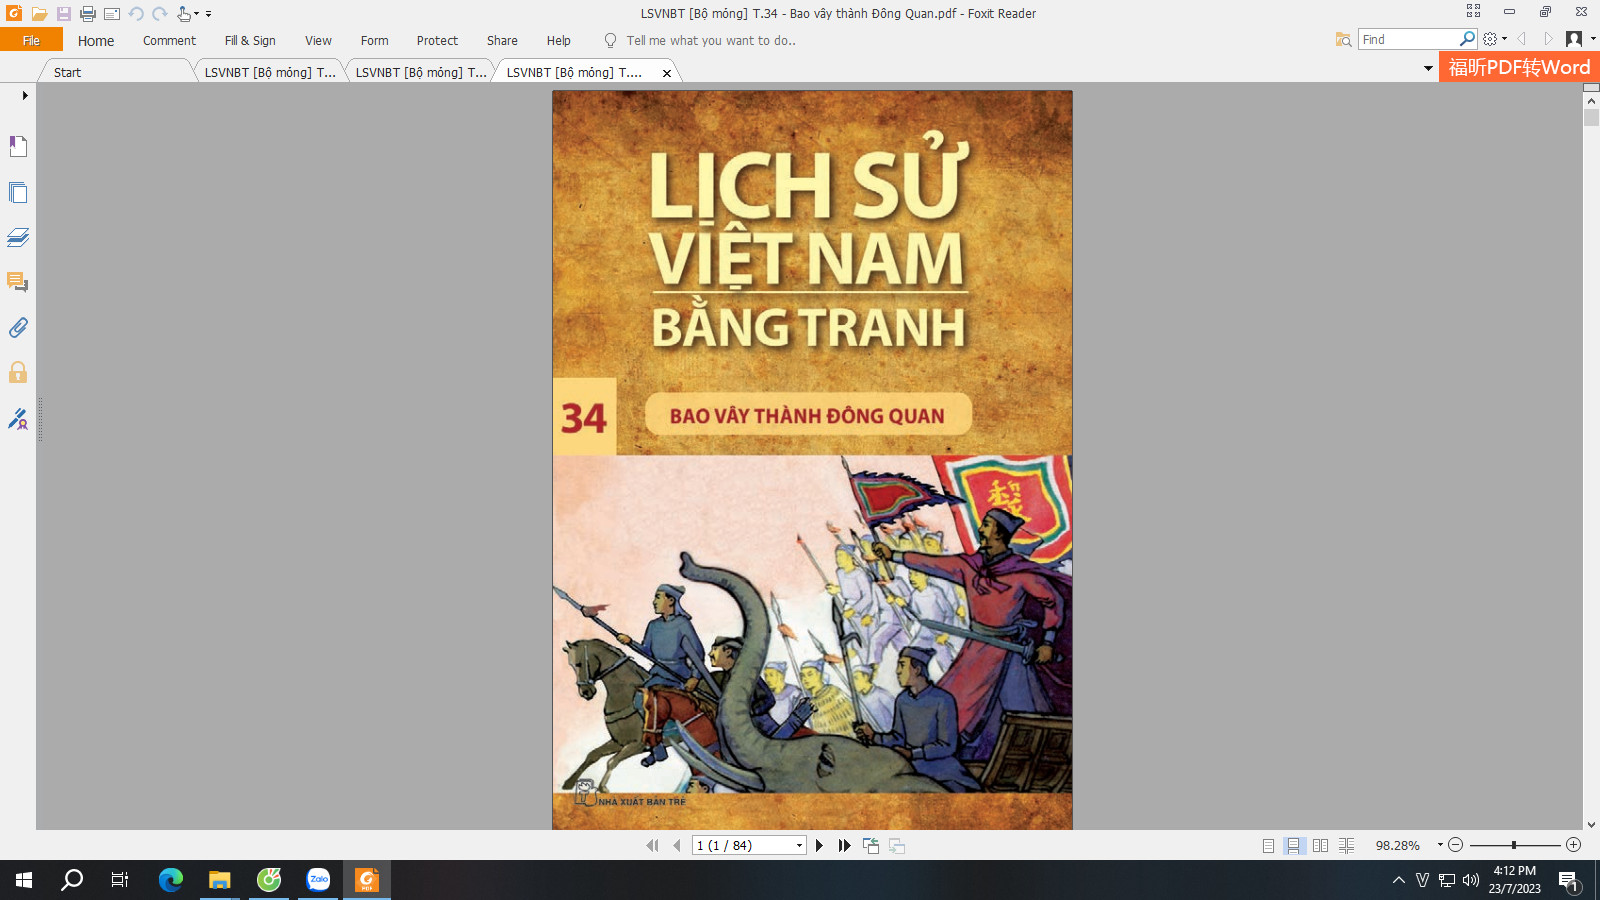The image size is (1600, 900).
Task: Open the Protect ribbon tab
Action: (x=437, y=41)
